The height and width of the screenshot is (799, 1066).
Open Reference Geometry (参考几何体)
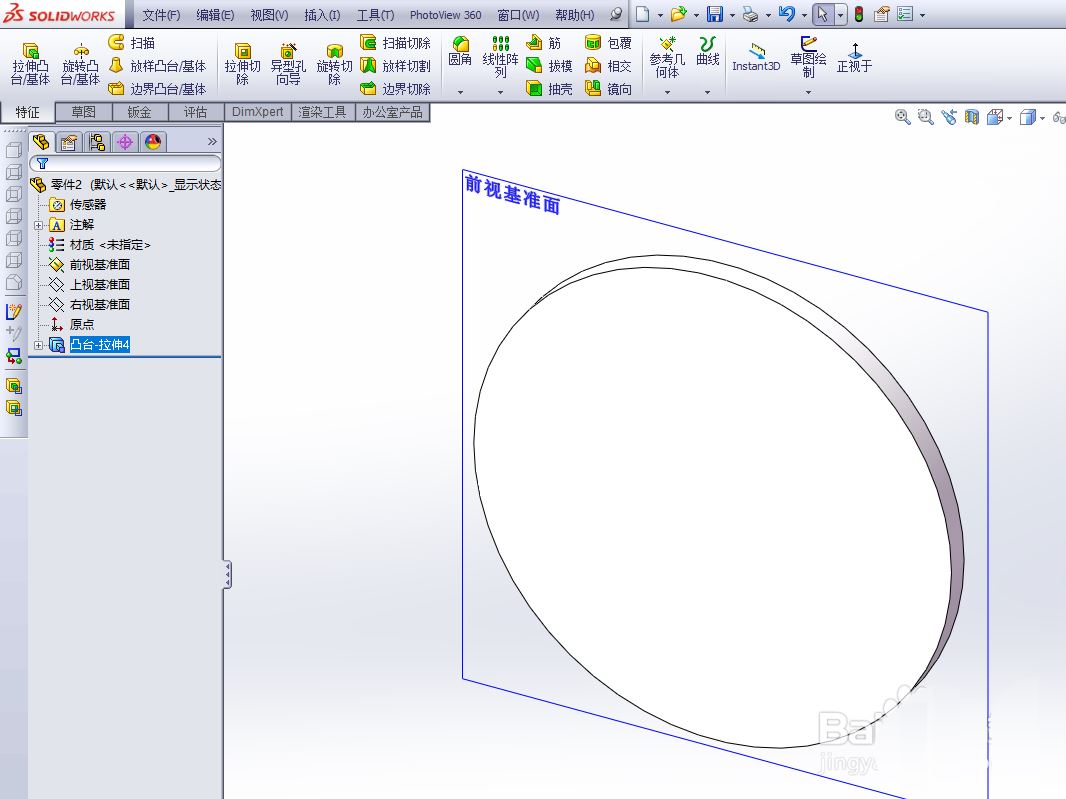pyautogui.click(x=667, y=57)
